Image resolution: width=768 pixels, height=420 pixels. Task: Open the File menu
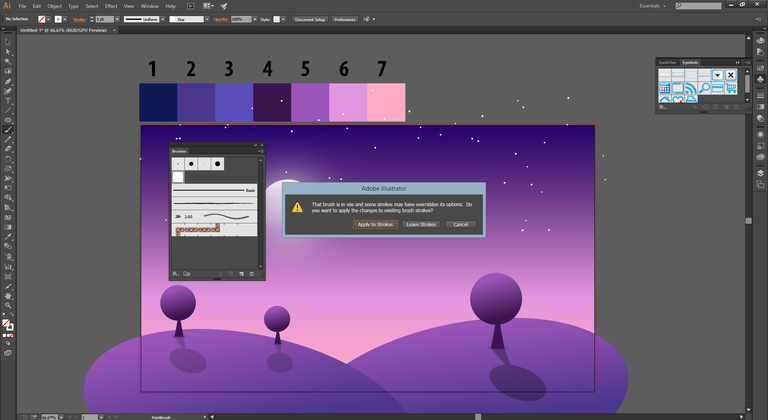coord(22,6)
